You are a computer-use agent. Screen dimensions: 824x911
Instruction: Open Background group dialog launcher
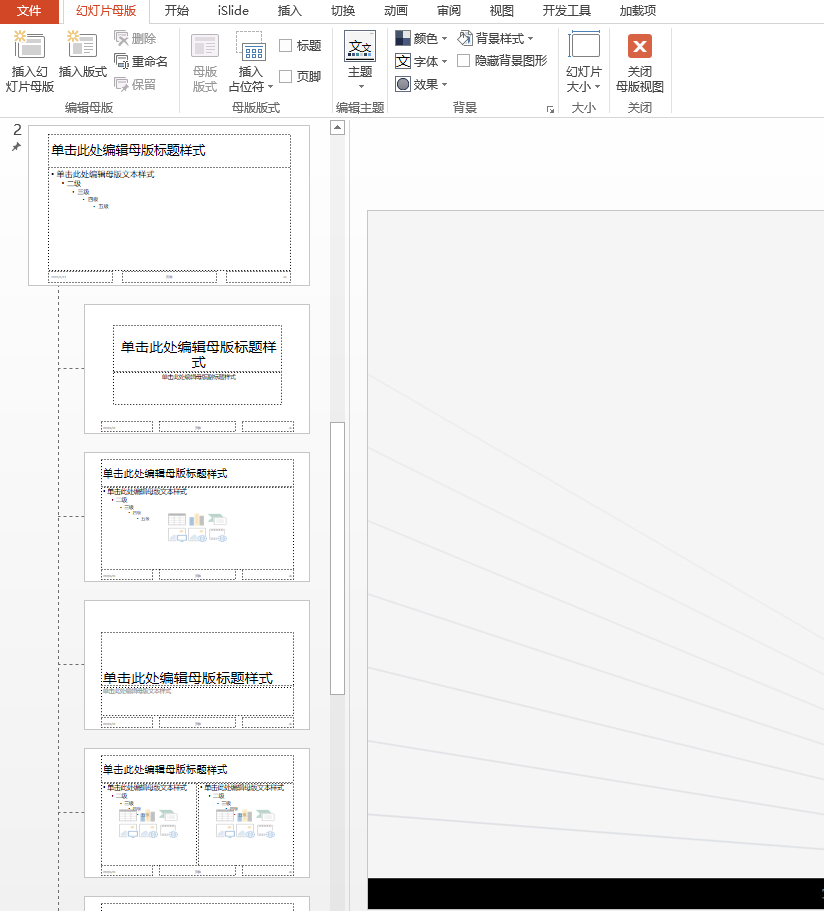550,109
